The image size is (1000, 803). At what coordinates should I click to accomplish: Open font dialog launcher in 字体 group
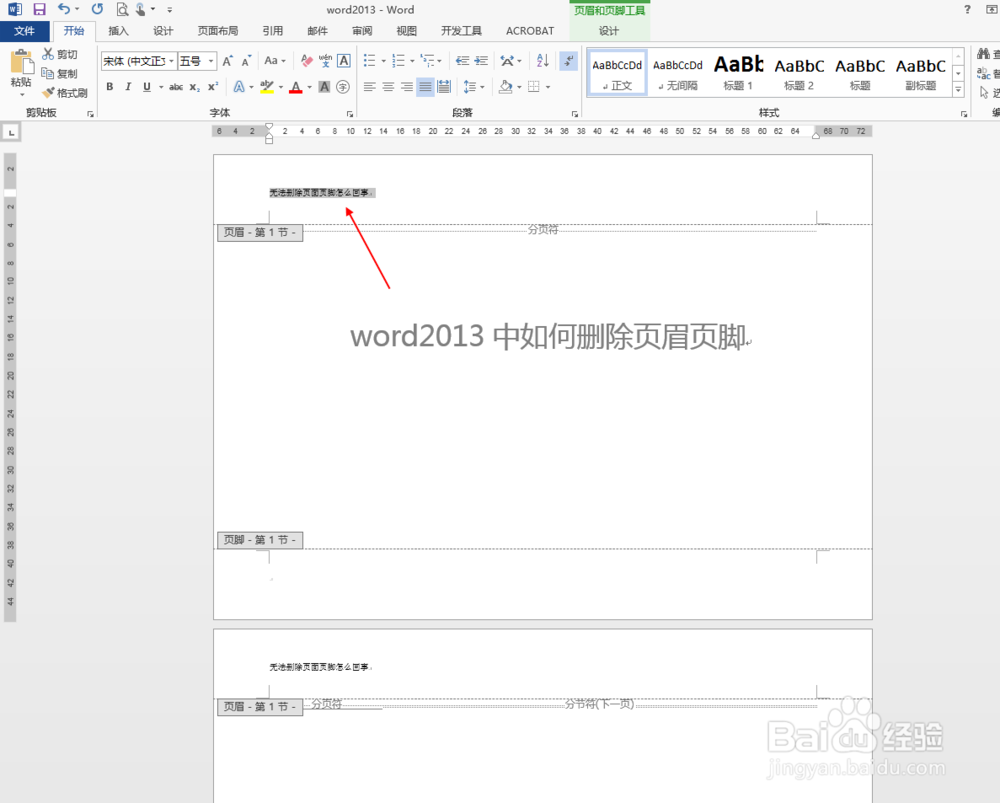(349, 114)
